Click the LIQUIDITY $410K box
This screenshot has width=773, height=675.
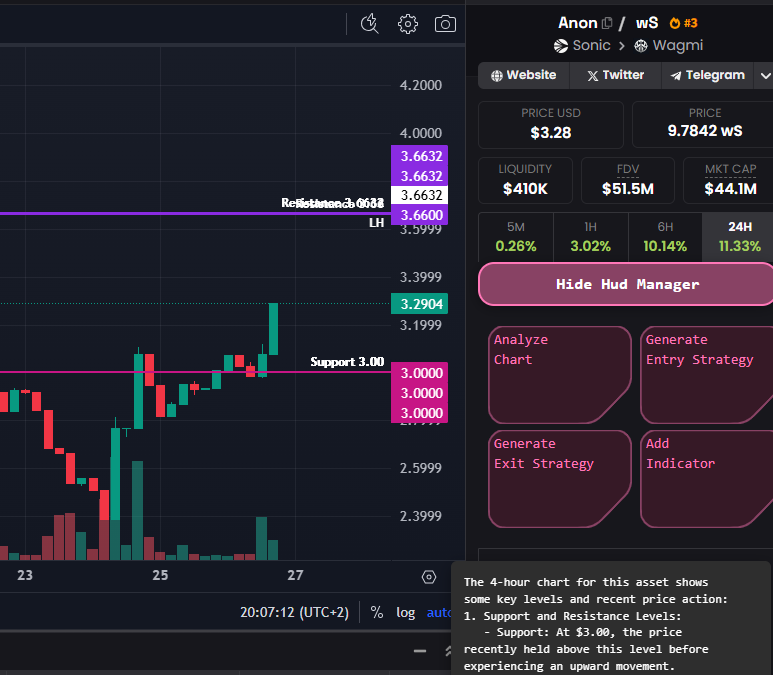point(525,180)
